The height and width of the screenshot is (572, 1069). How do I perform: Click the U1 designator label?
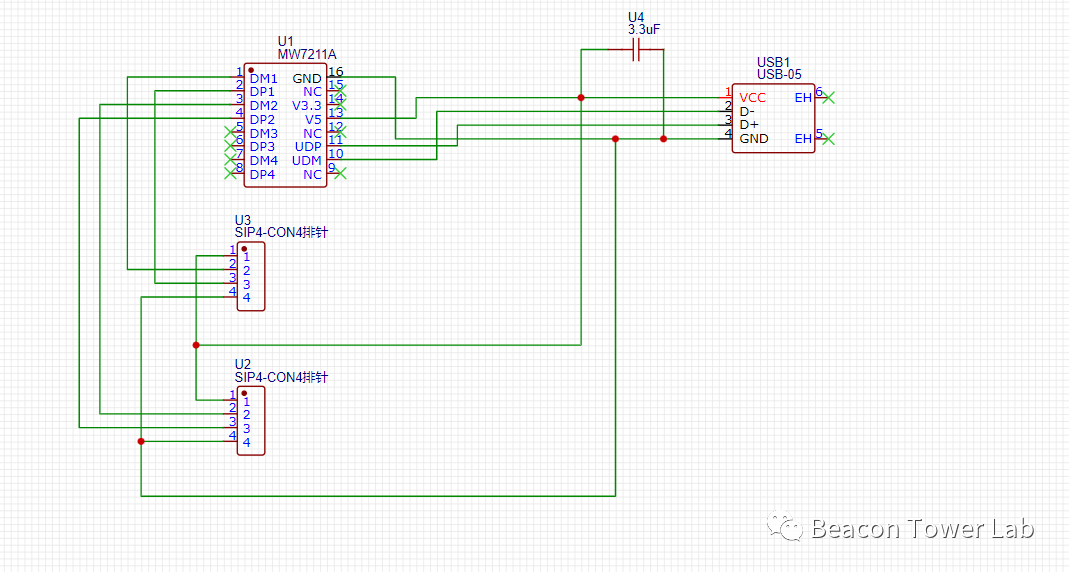click(x=285, y=42)
